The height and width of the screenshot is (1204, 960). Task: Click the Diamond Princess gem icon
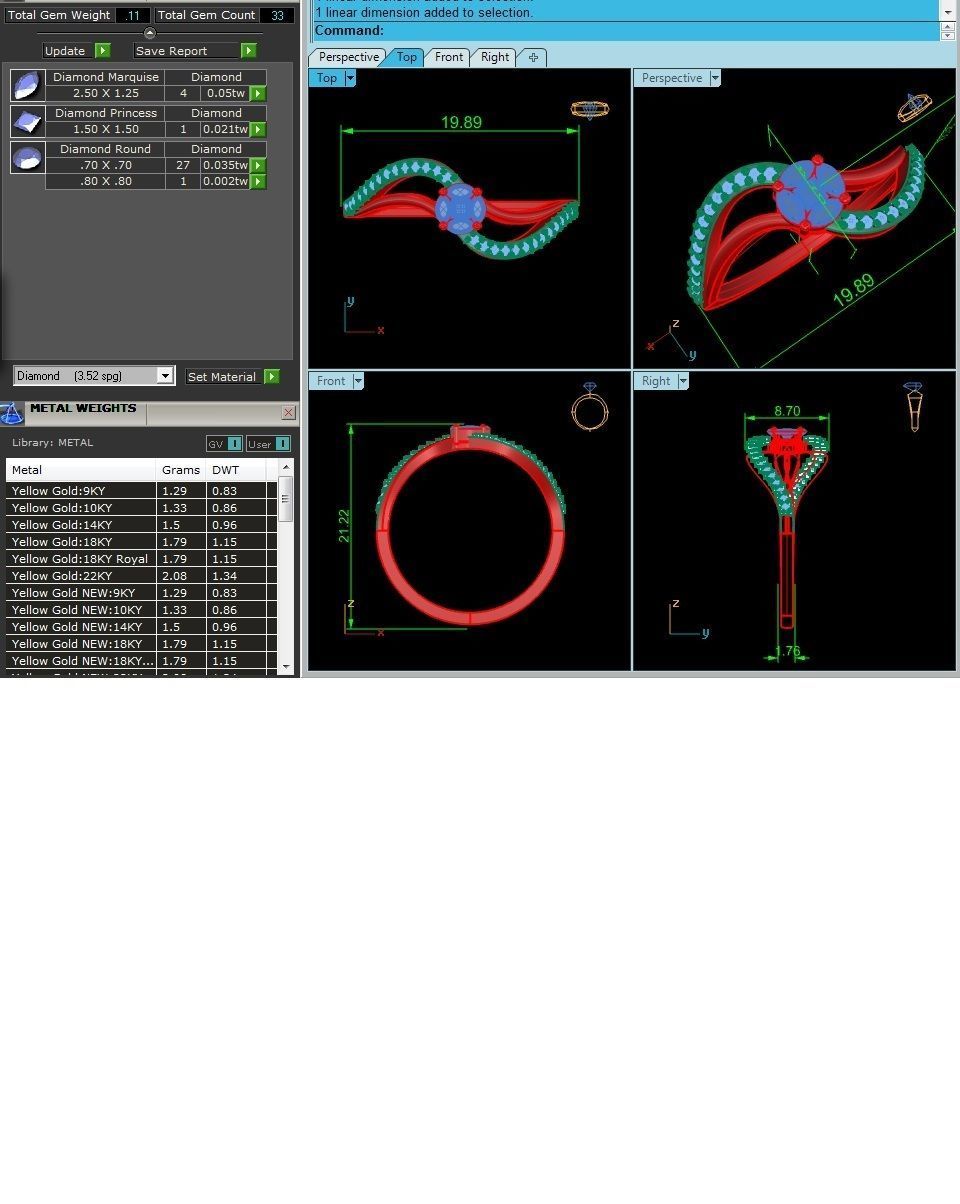(x=28, y=121)
